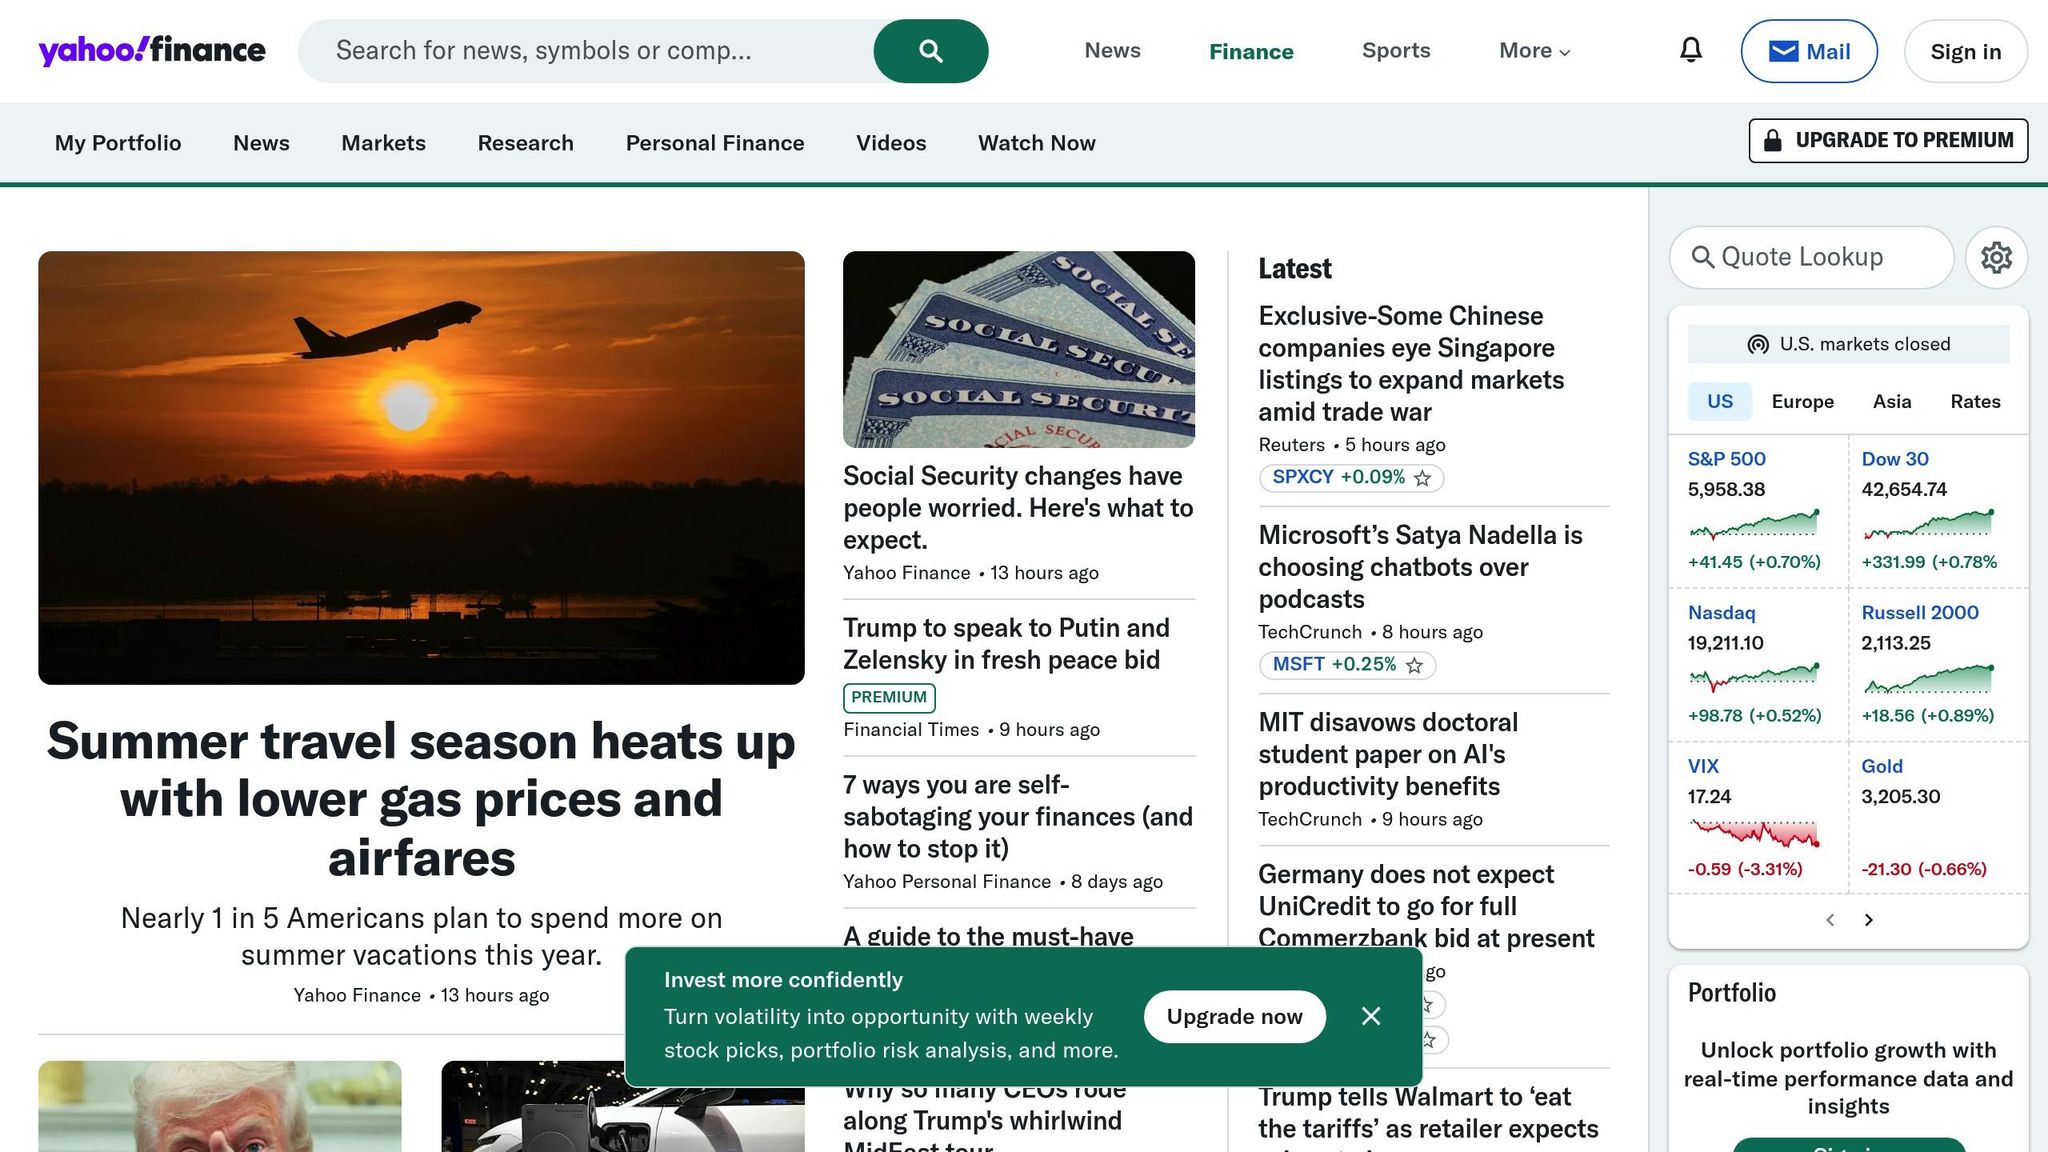
Task: Open the Gold quote link
Action: pos(1882,766)
